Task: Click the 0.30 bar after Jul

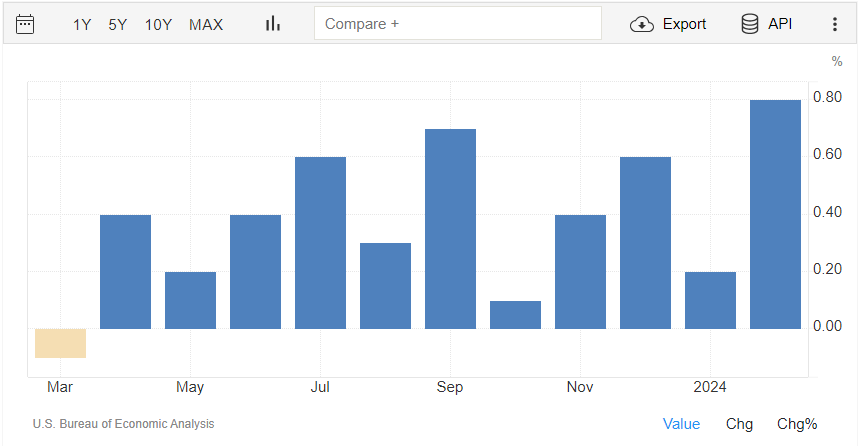Action: coord(385,286)
